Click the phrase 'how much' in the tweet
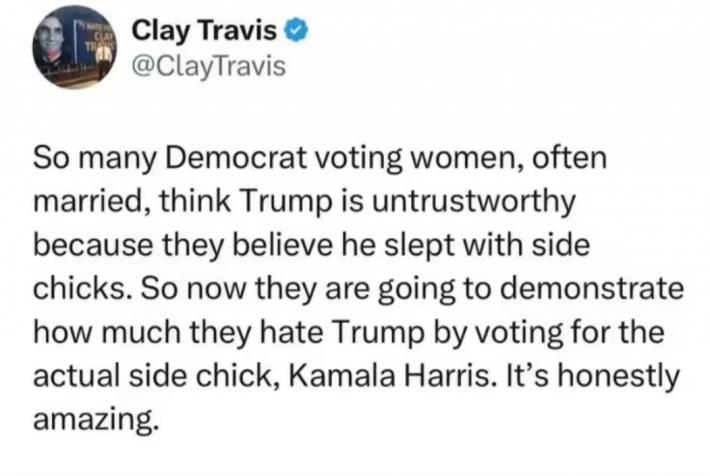710x476 pixels. (107, 332)
